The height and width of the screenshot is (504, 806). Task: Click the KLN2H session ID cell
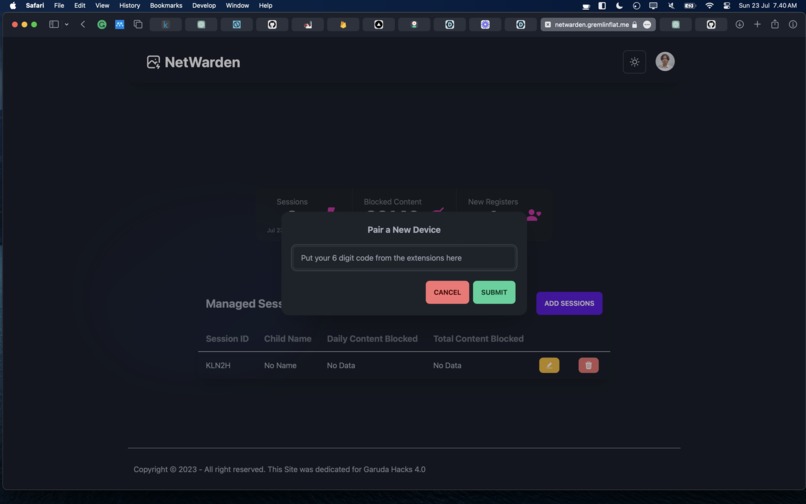point(218,365)
